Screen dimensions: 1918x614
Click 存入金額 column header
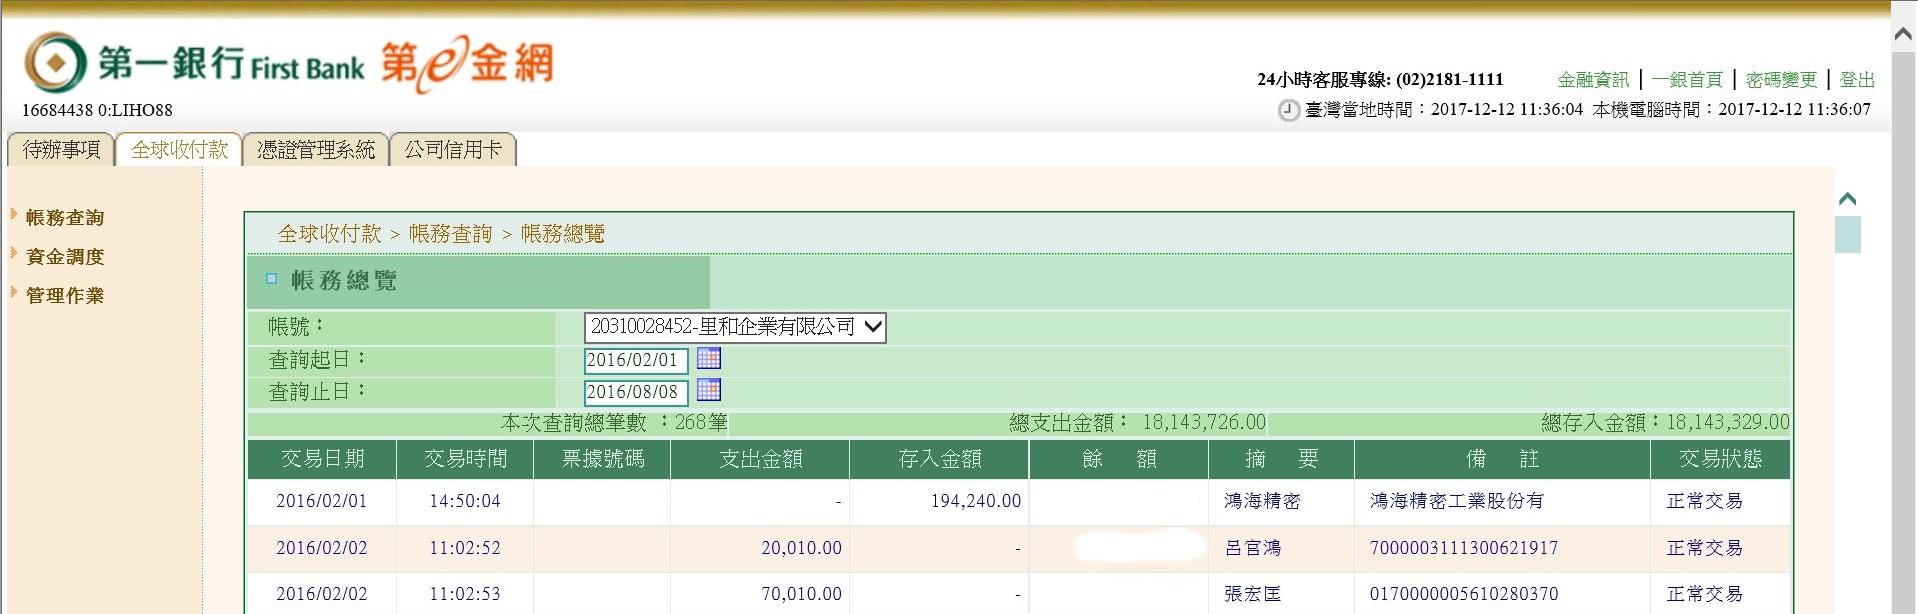click(x=939, y=459)
